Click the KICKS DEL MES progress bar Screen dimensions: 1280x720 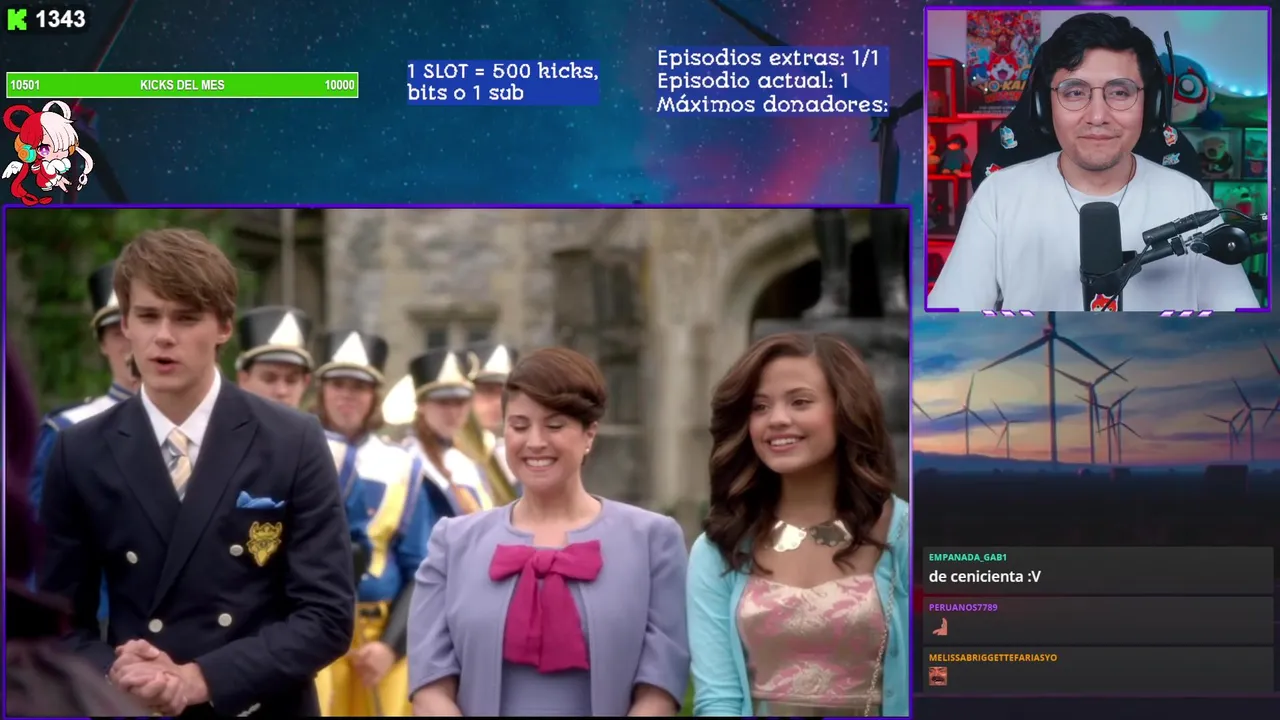(182, 85)
